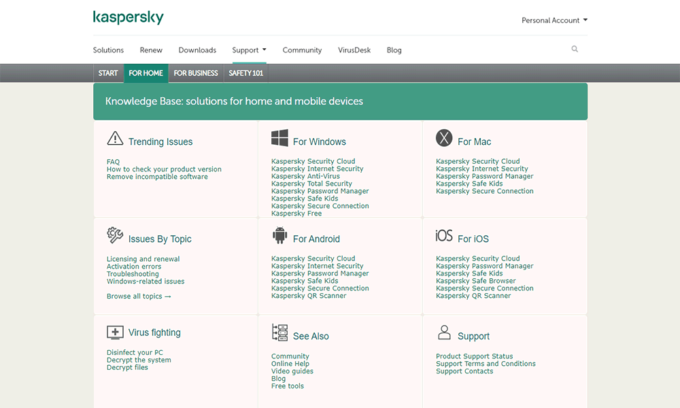Screen dimensions: 680x408
Task: Open the FAQ link
Action: pos(113,162)
